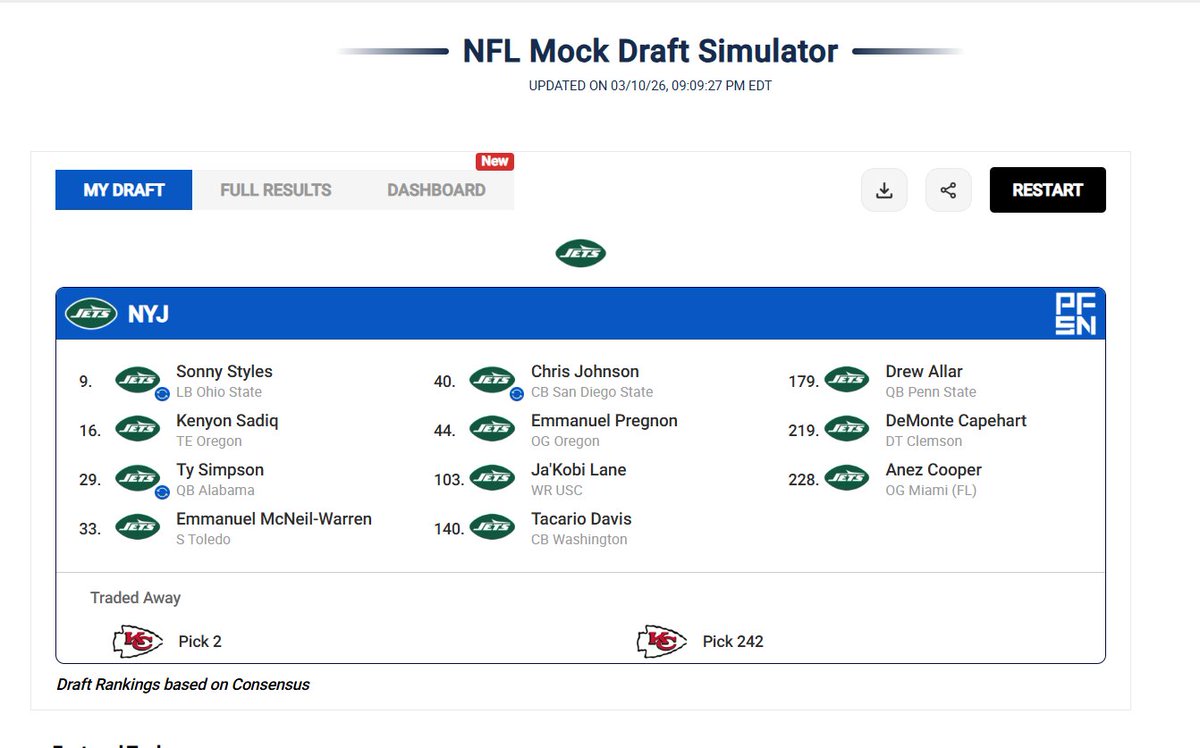Click the blue trade badge on pick 9
This screenshot has width=1200, height=748.
click(x=162, y=394)
